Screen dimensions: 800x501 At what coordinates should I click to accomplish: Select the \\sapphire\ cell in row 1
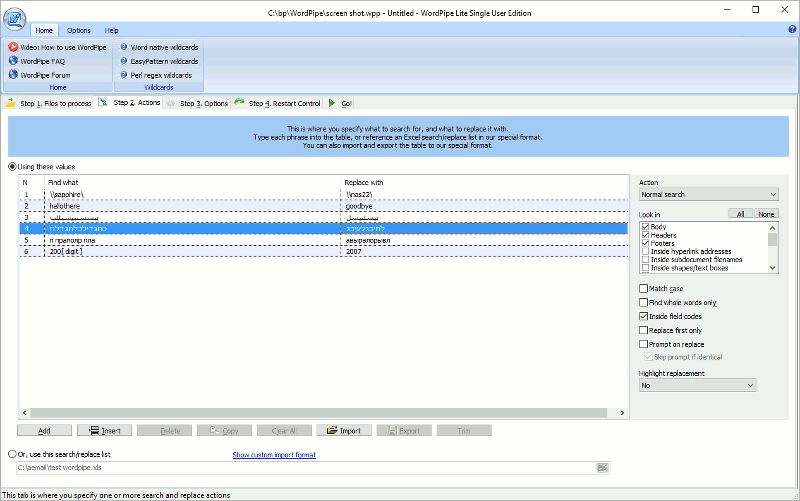click(193, 194)
